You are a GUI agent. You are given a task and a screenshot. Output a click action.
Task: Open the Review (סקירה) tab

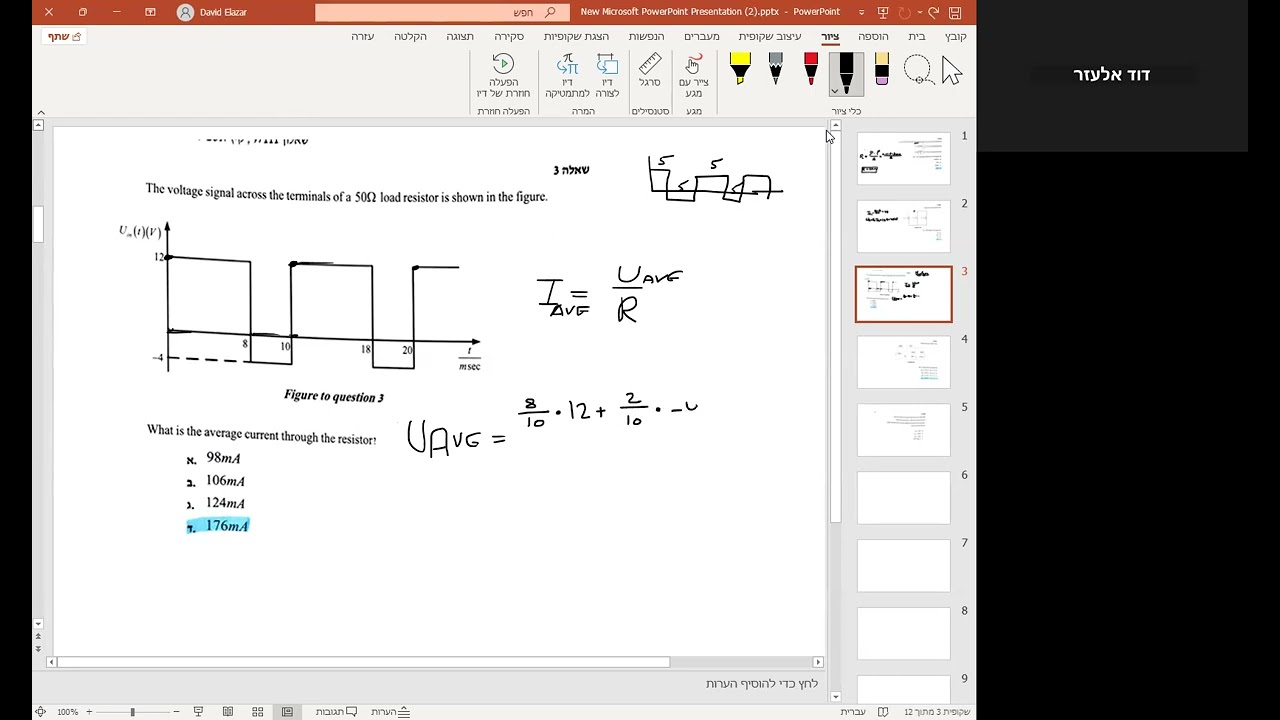pyautogui.click(x=509, y=36)
